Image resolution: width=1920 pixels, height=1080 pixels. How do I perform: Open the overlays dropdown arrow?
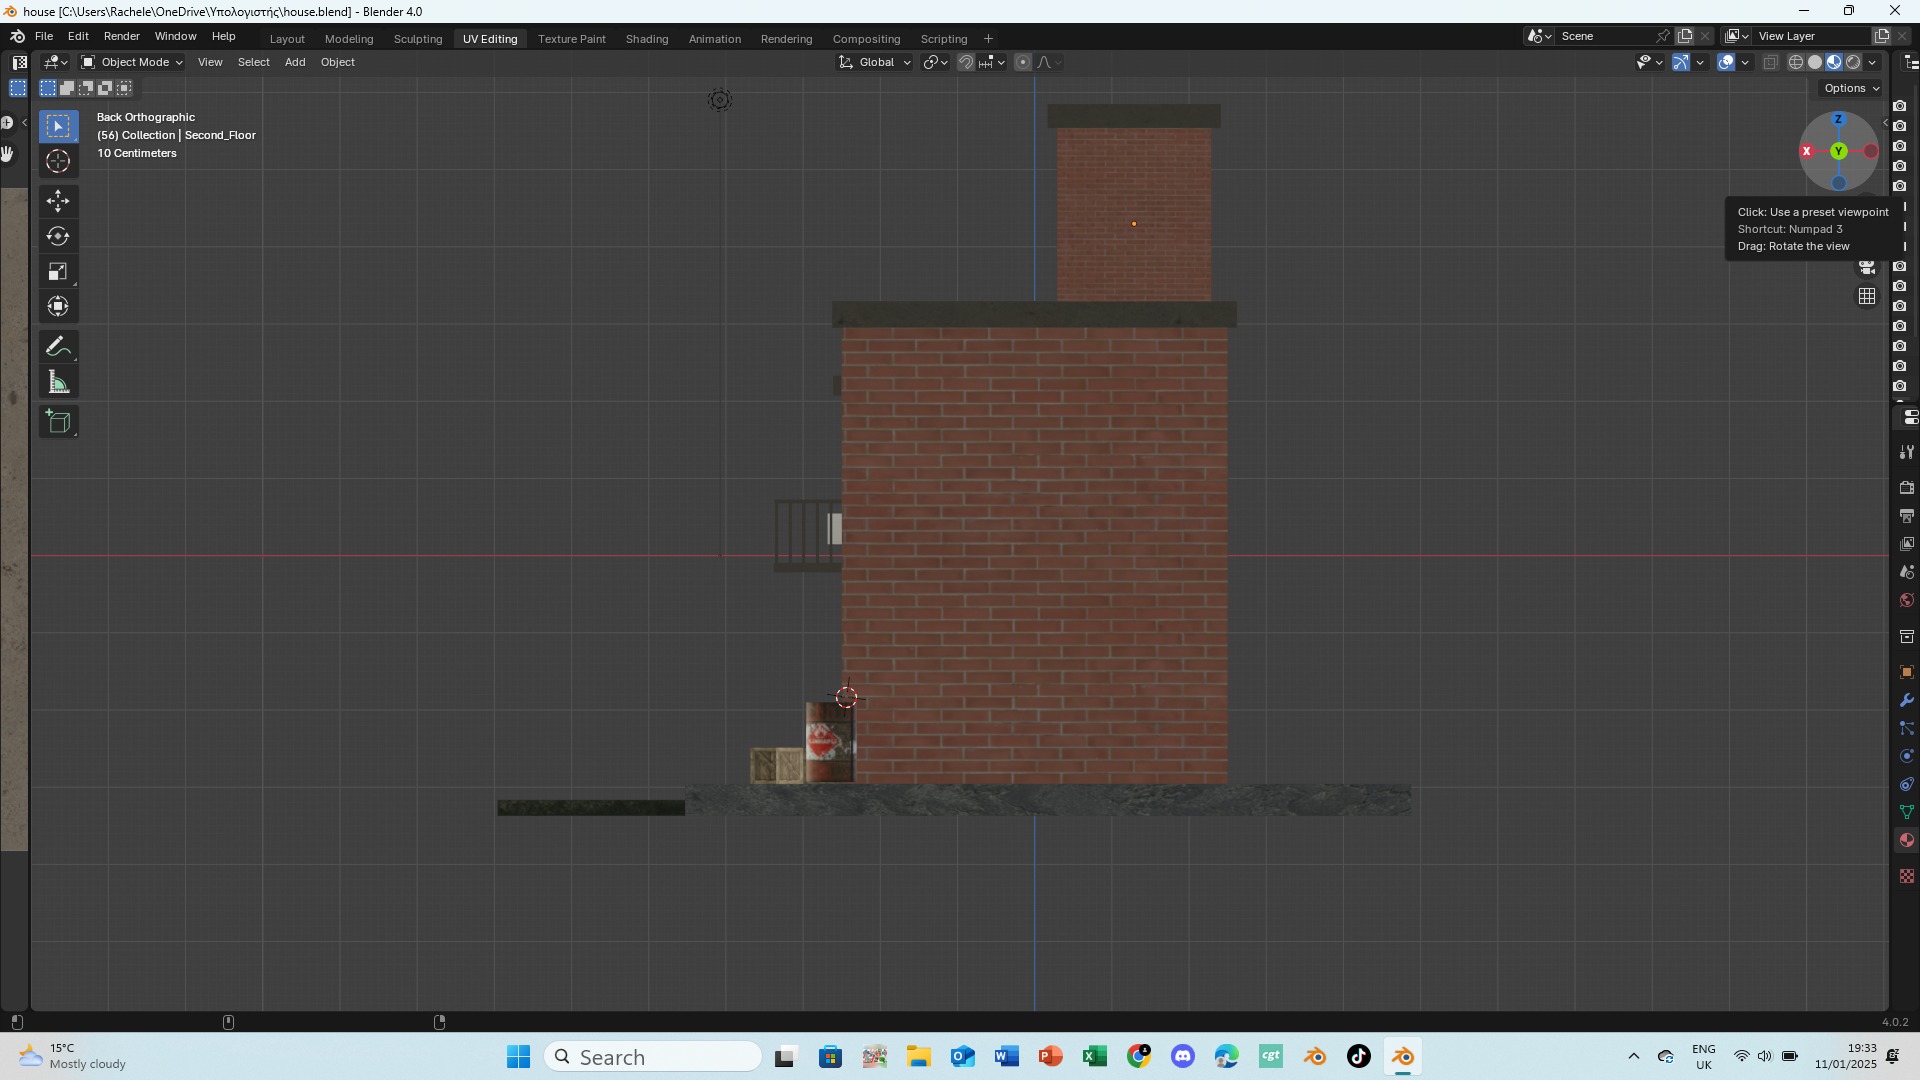coord(1745,62)
